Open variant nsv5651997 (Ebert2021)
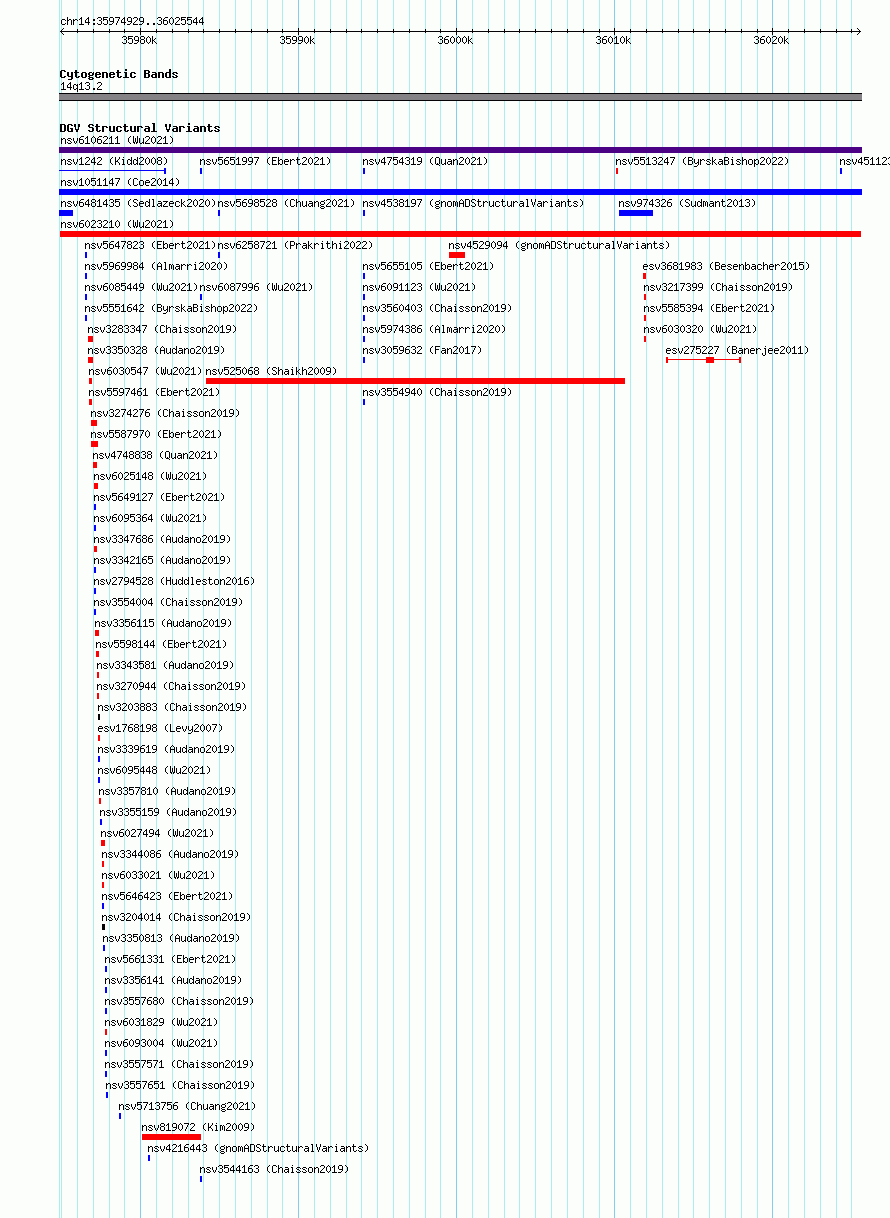Screen dimensions: 890x1218 pos(265,161)
